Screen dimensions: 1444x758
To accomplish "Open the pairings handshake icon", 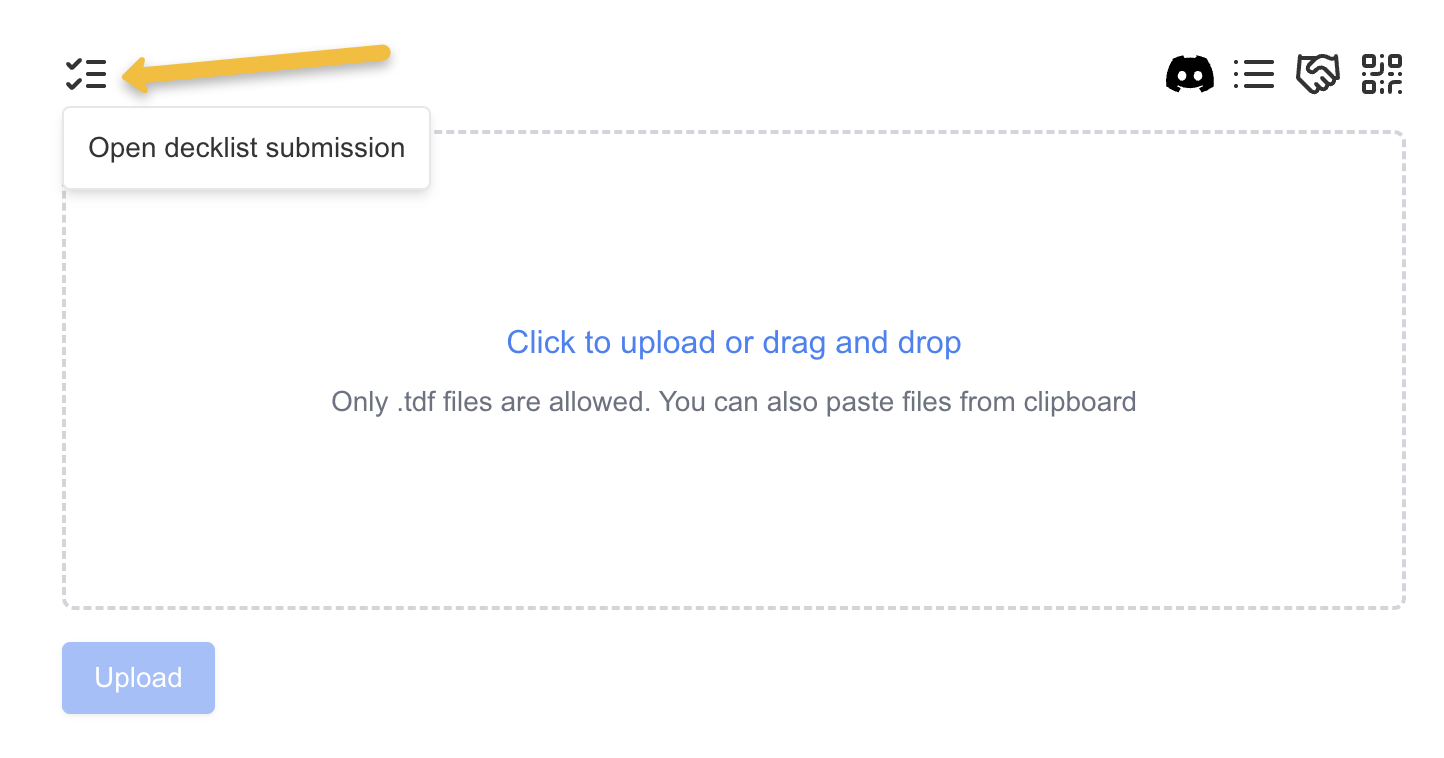I will click(1317, 74).
